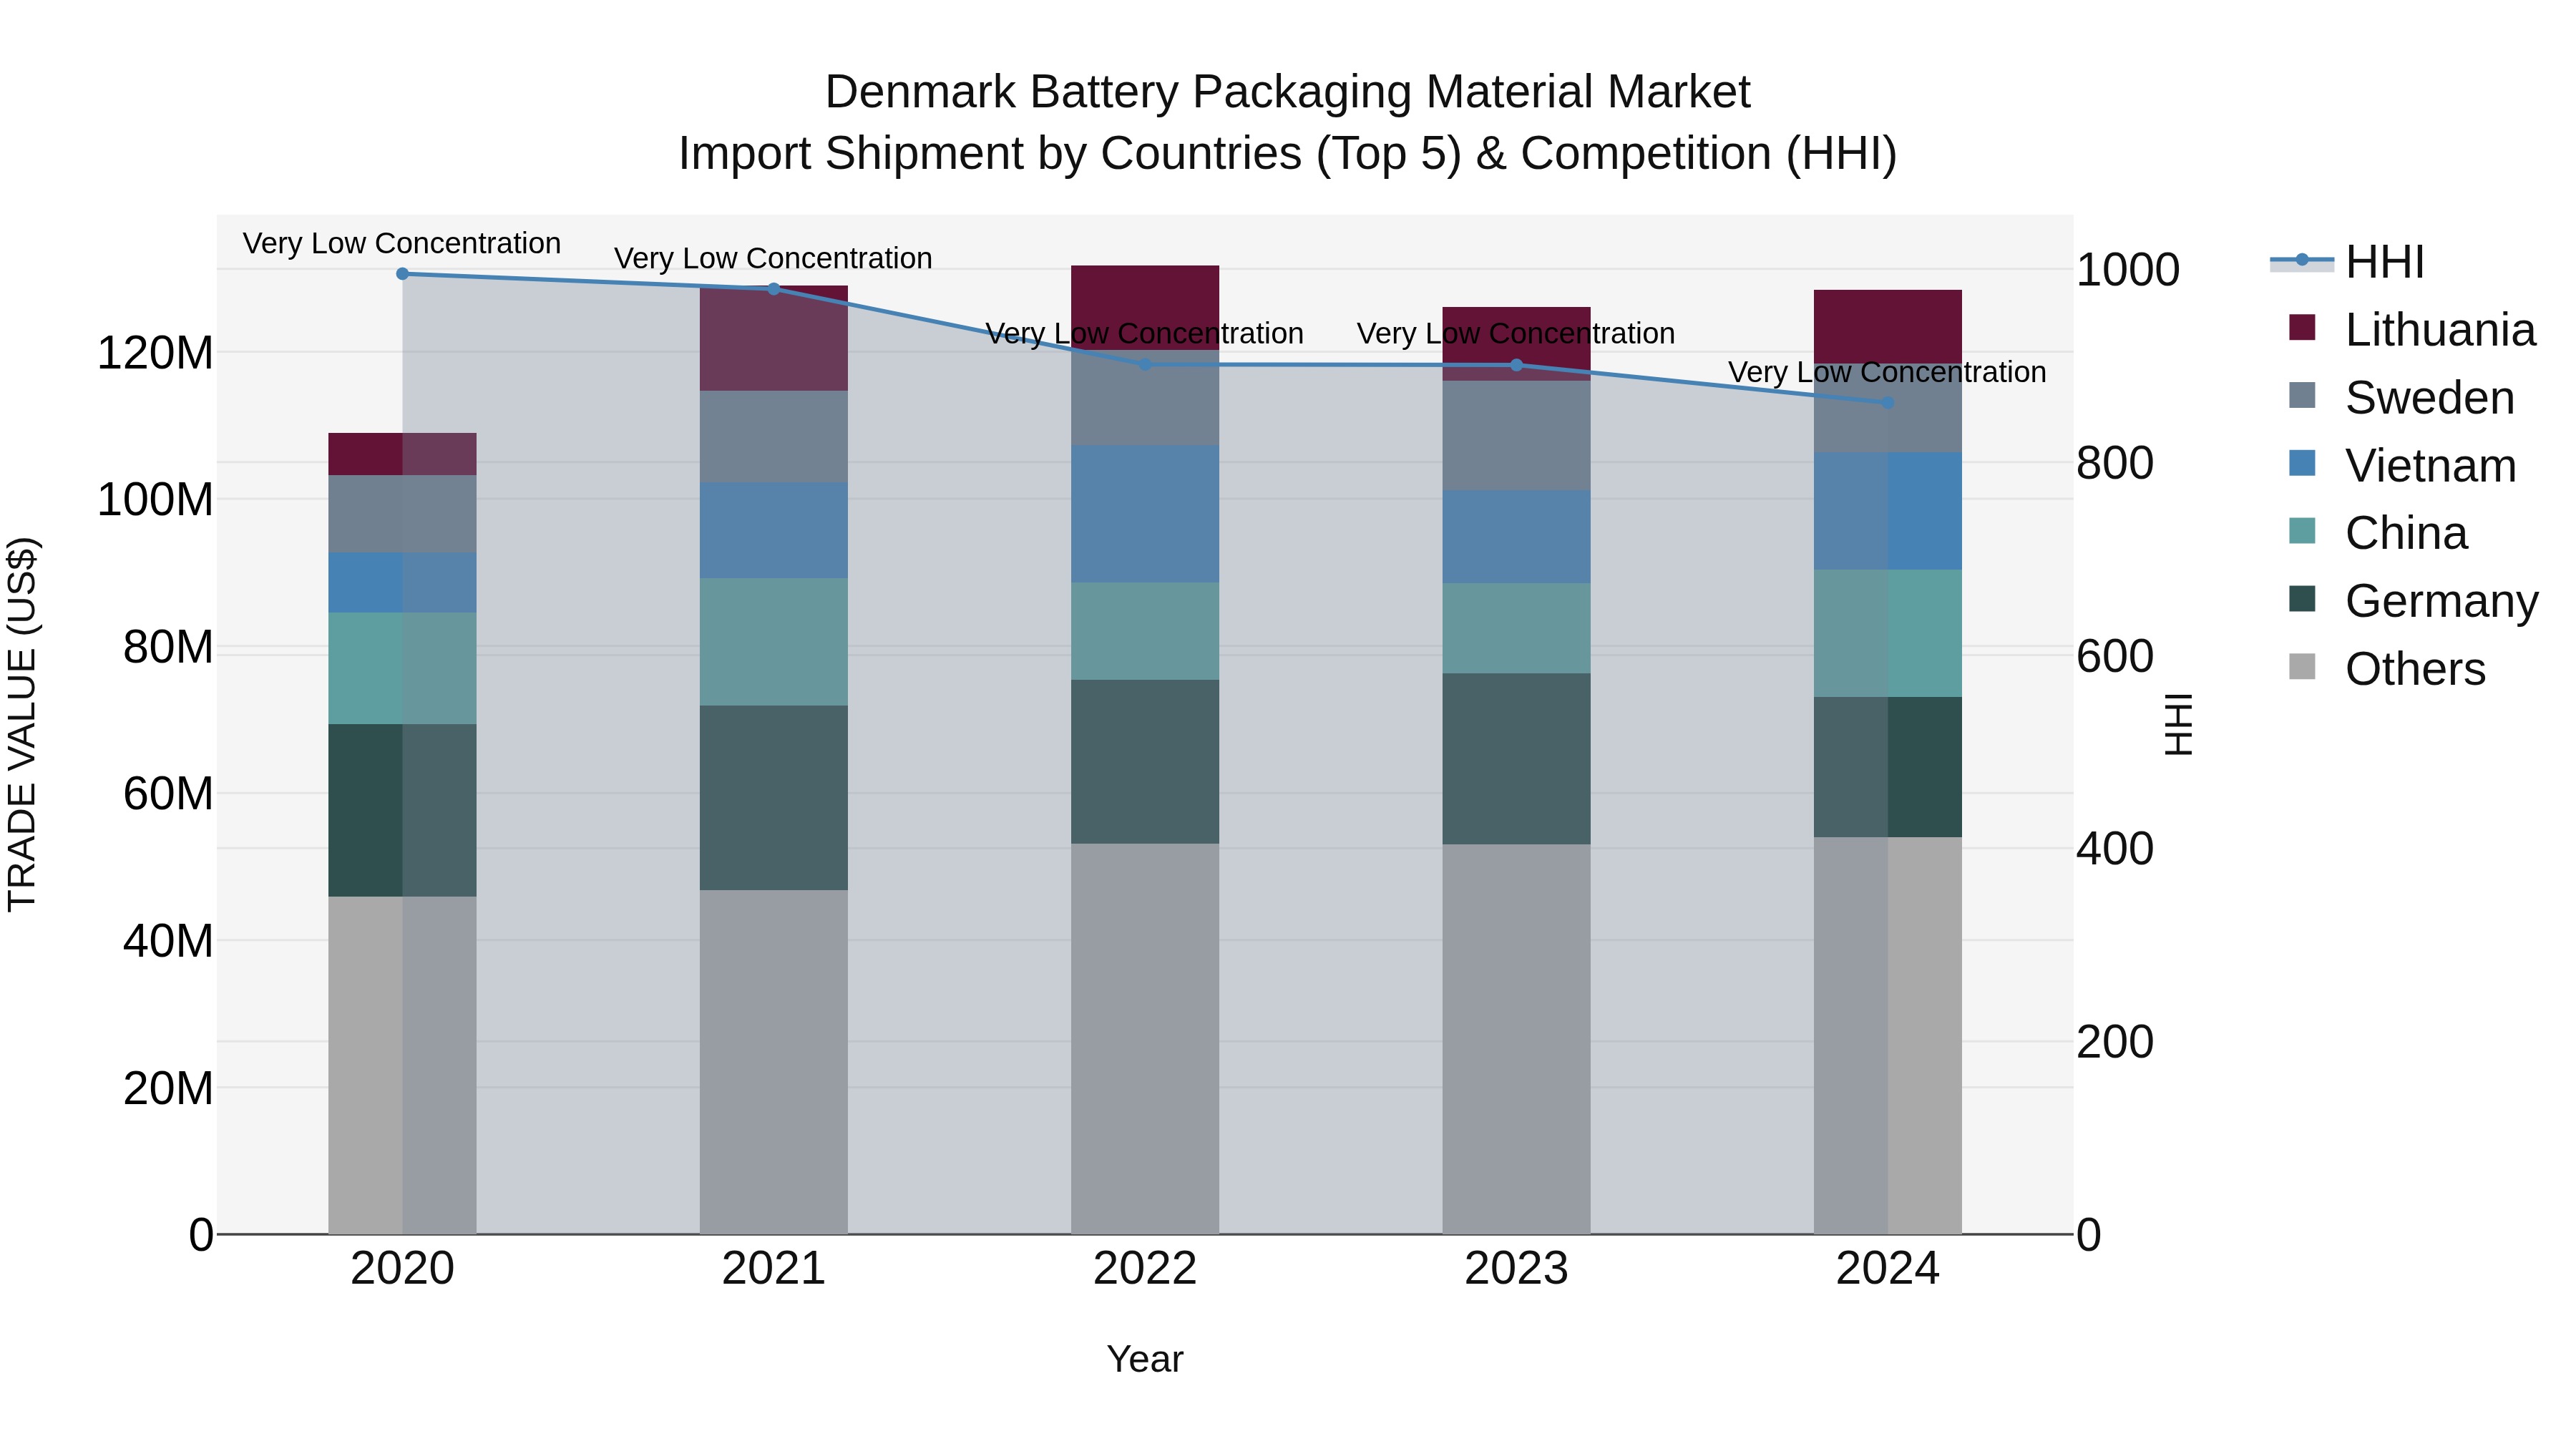Click the 2020 Very Low Concentration annotation

pos(402,243)
